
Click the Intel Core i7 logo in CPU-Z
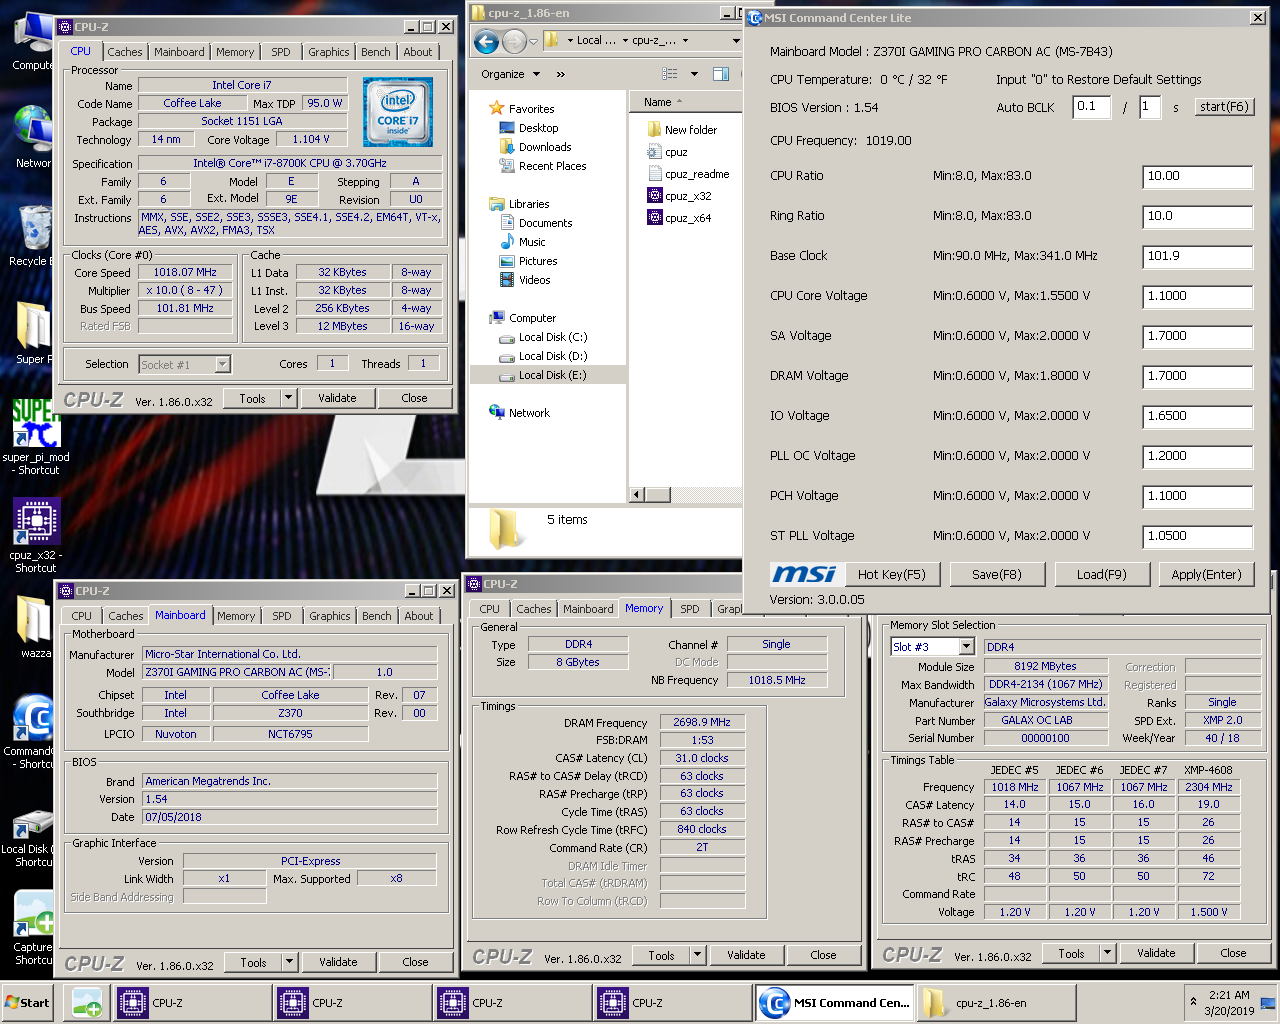[398, 112]
